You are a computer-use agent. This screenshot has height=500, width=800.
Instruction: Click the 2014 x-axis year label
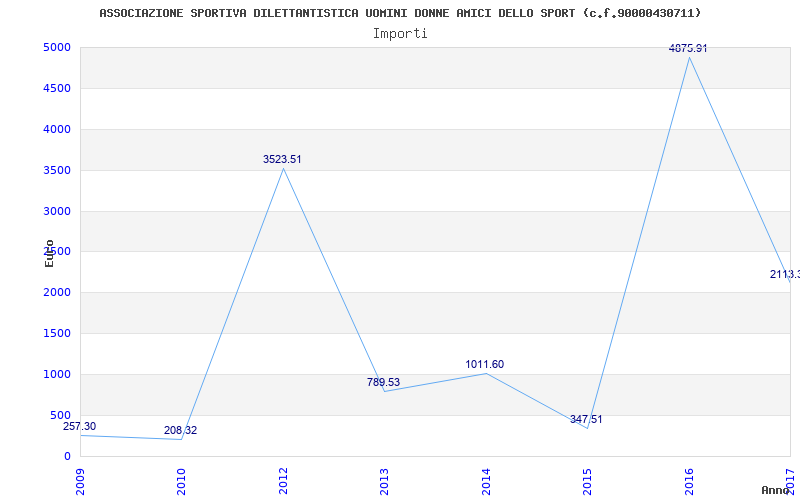(486, 482)
